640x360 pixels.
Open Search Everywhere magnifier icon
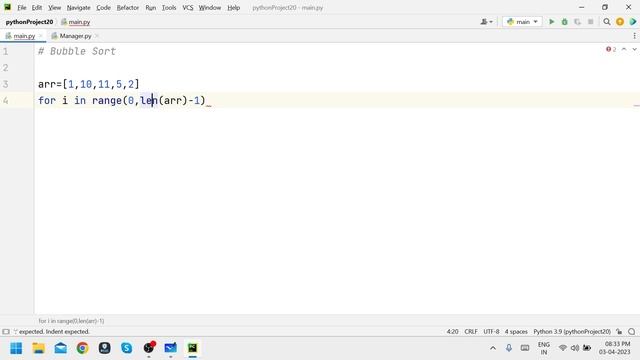607,22
